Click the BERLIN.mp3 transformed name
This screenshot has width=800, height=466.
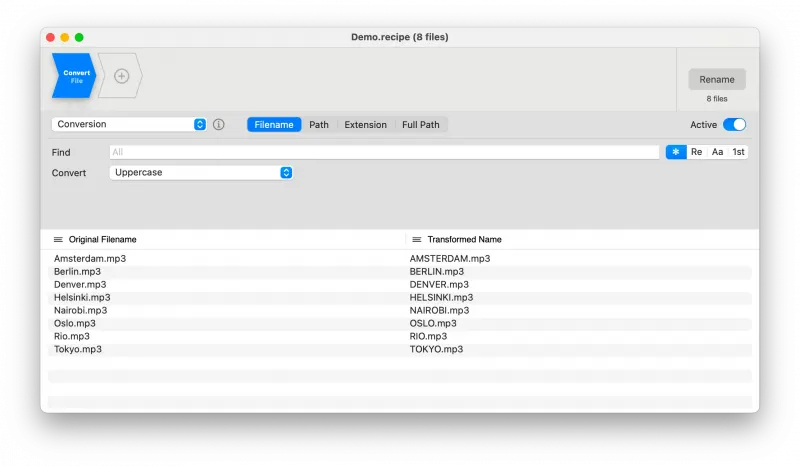(437, 272)
